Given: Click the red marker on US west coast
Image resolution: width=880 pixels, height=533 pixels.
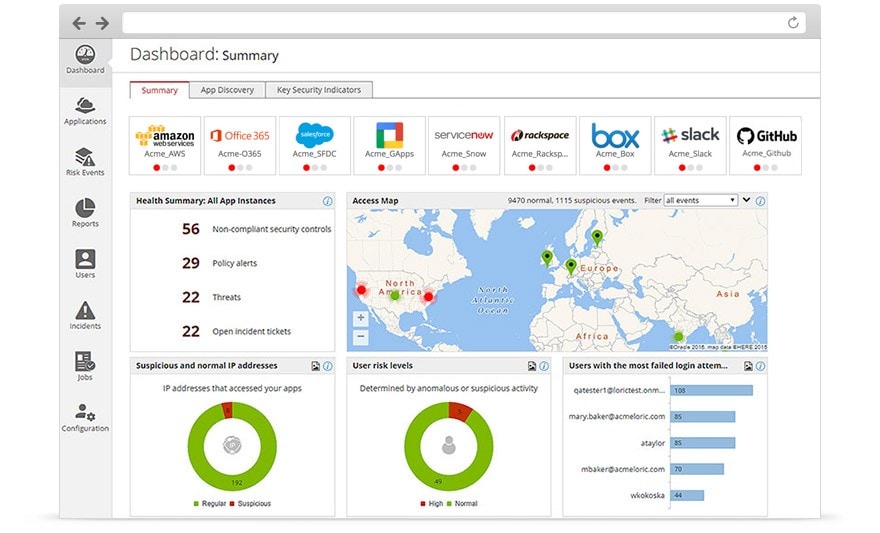Looking at the screenshot, I should point(361,290).
